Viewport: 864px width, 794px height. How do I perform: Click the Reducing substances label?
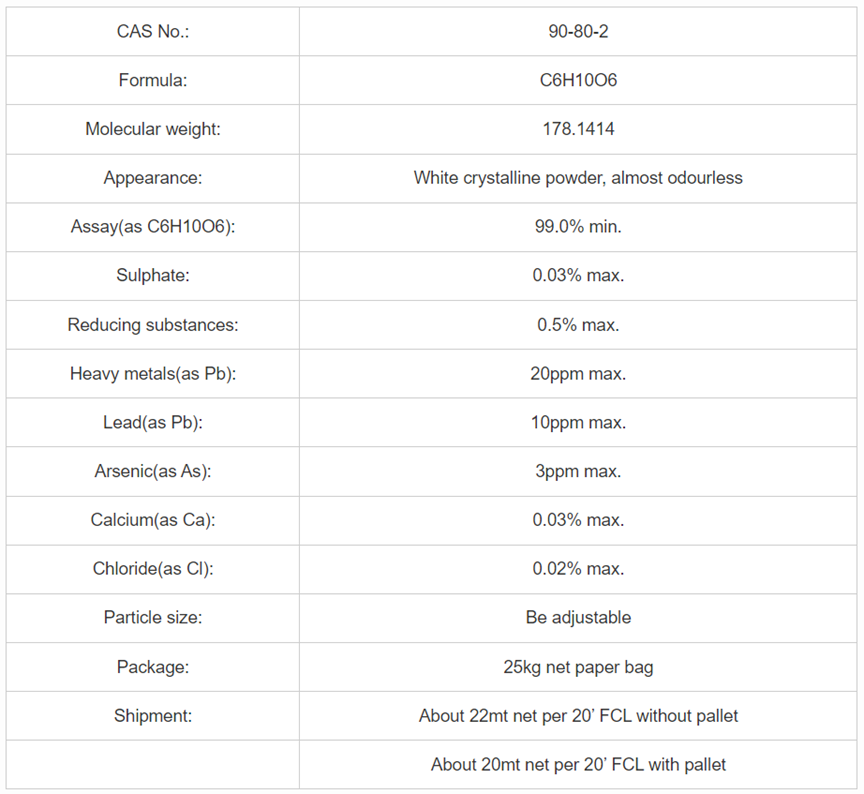[x=153, y=325]
